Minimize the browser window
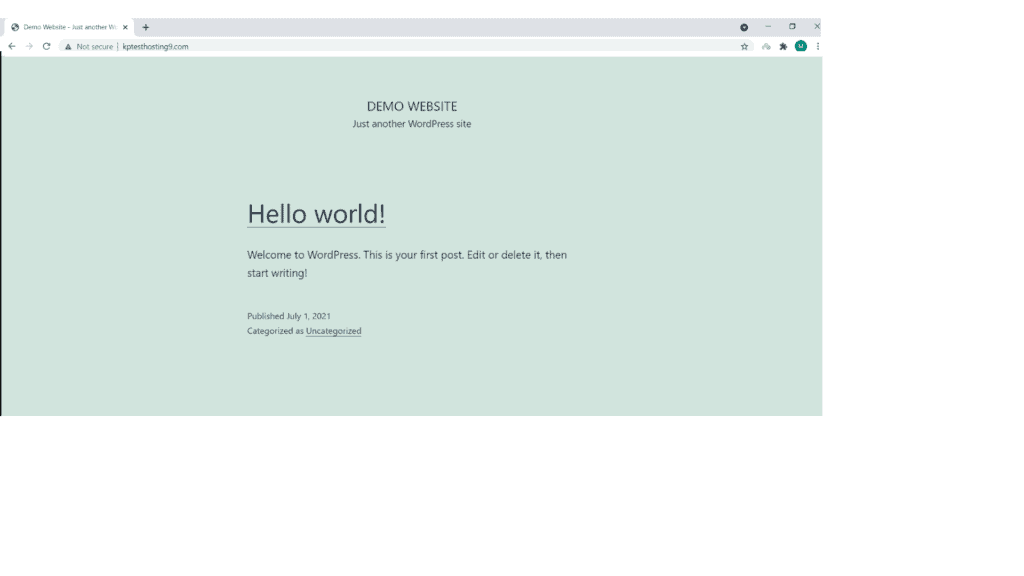Screen dimensions: 1024x576 pos(767,27)
